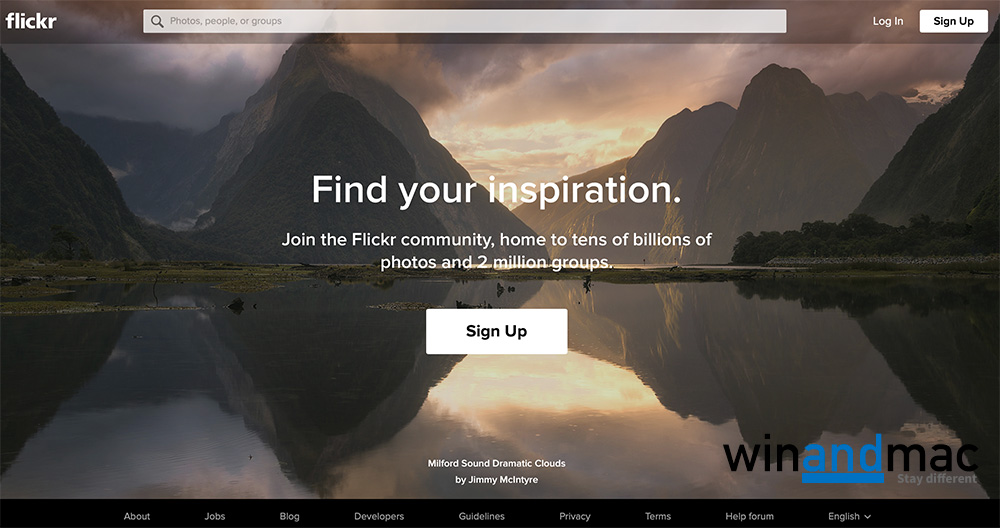Viewport: 1000px width, 528px height.
Task: Click the Find your inspiration headline
Action: tap(496, 190)
